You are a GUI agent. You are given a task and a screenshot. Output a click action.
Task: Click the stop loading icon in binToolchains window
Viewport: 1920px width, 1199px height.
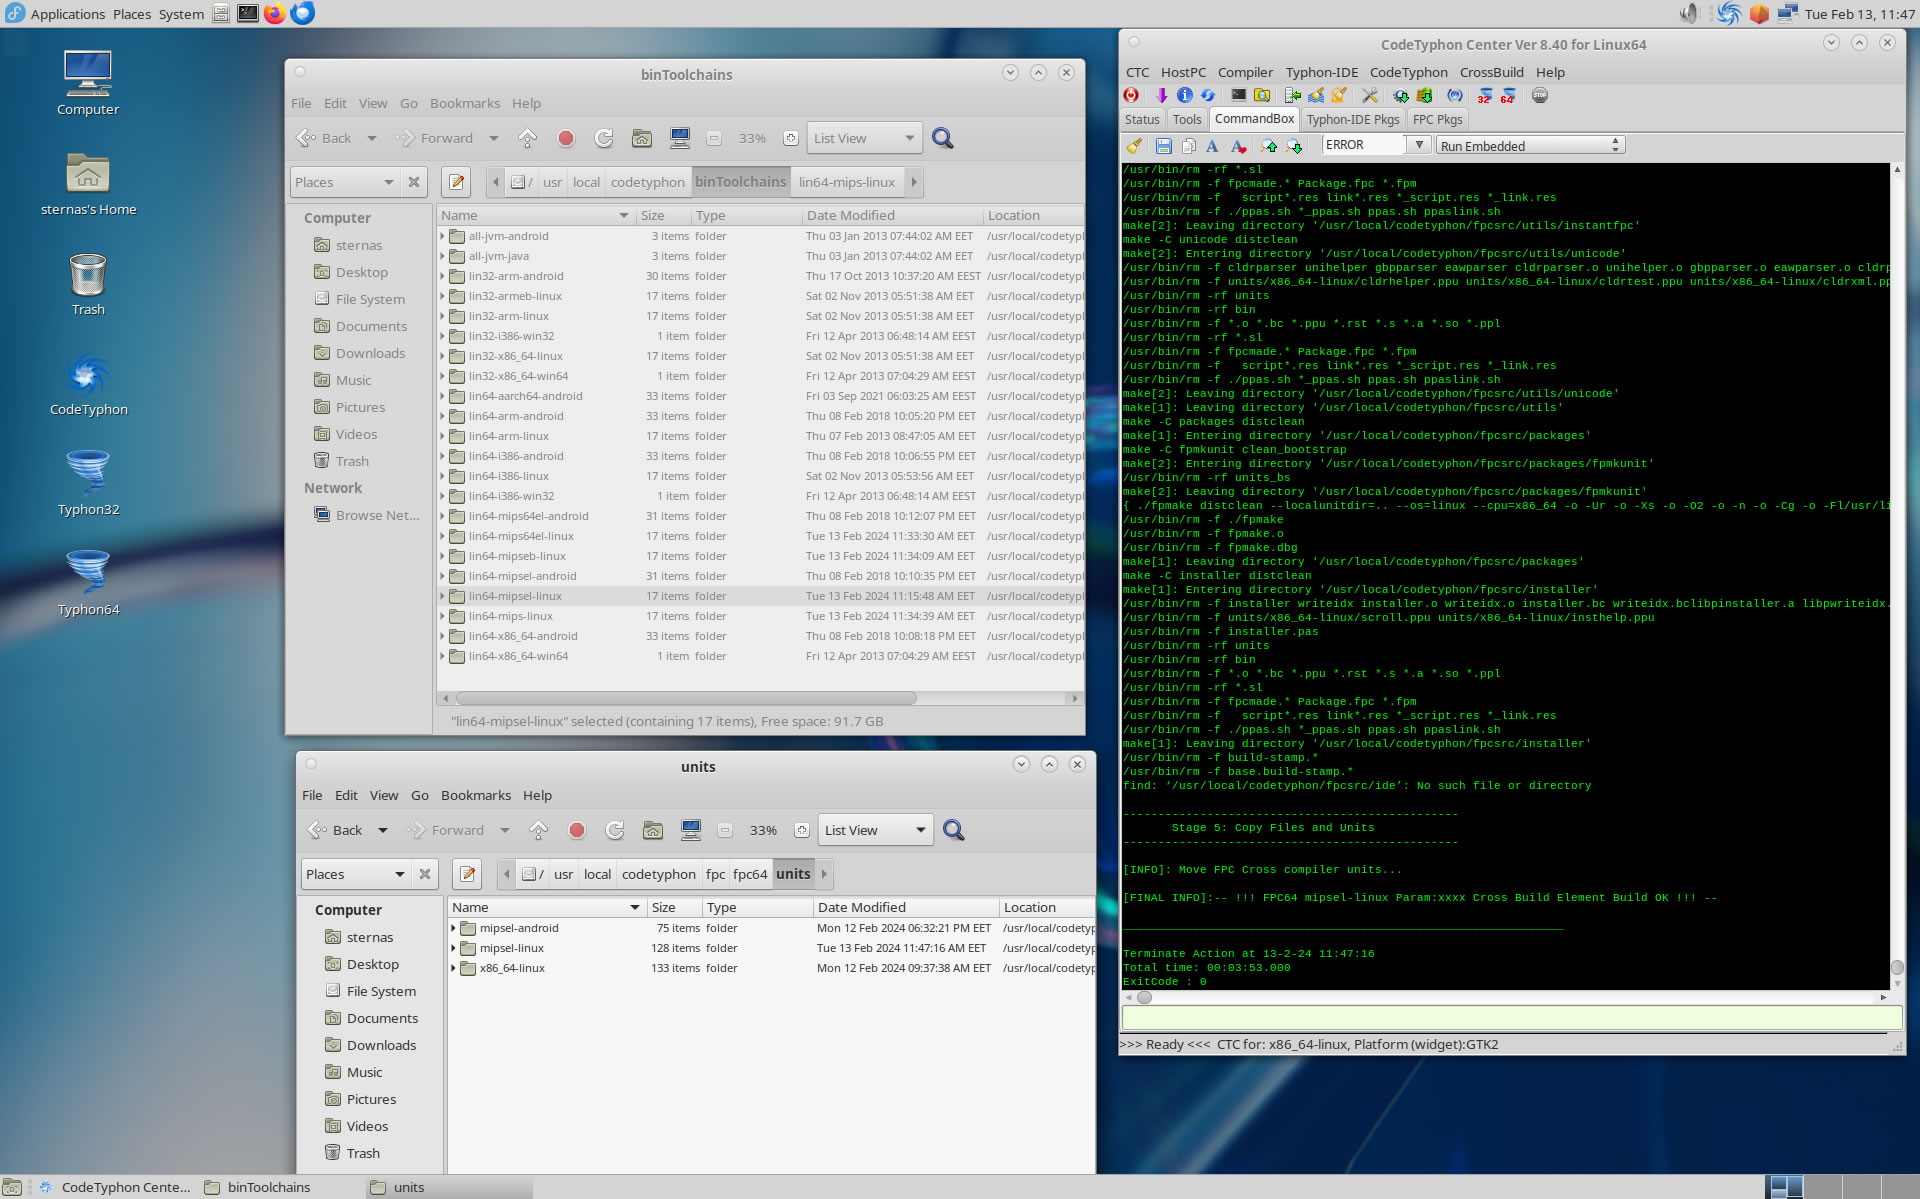pos(566,139)
